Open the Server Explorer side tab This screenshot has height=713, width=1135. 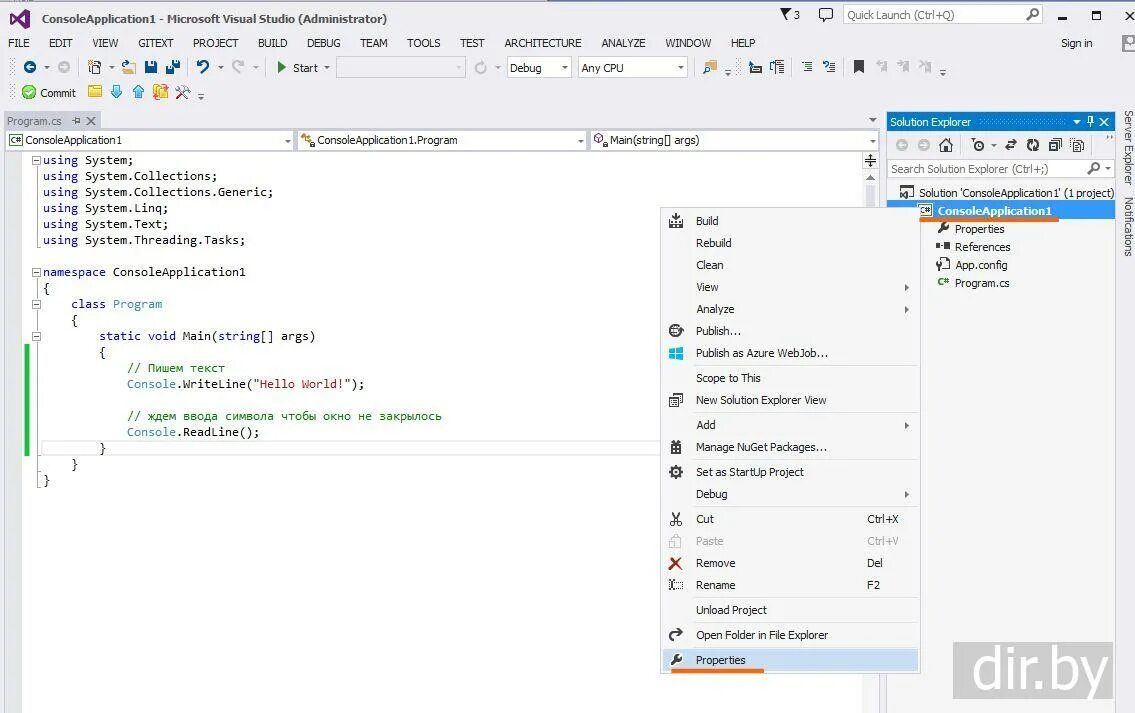pos(1128,148)
